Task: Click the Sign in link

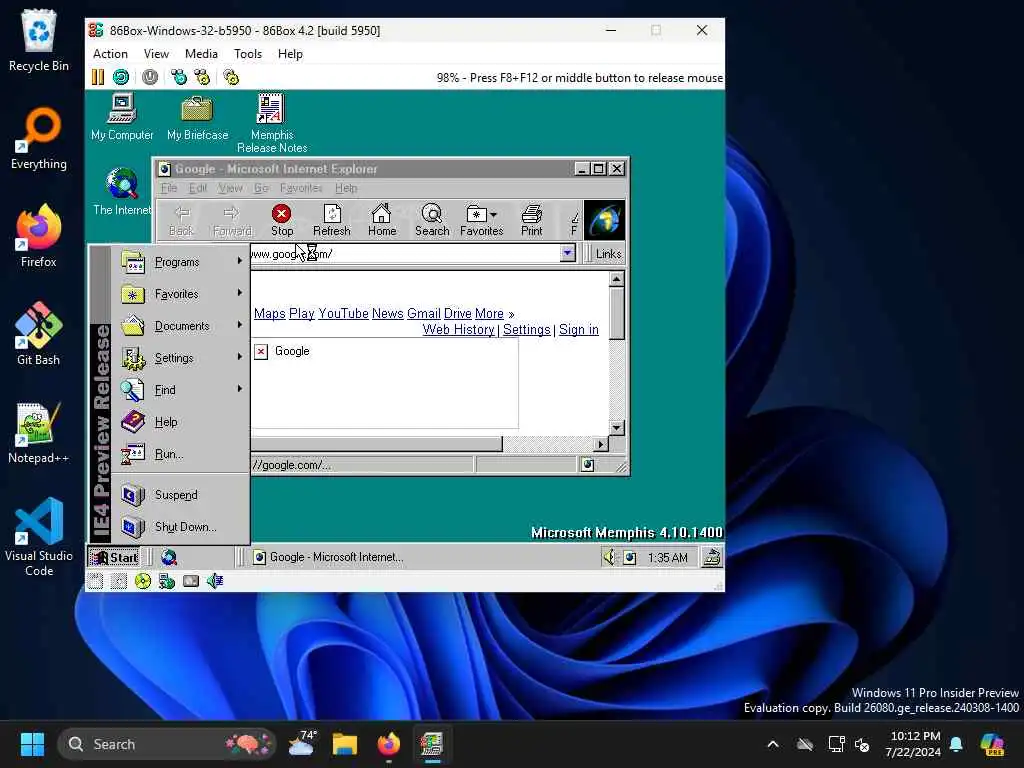Action: point(579,330)
